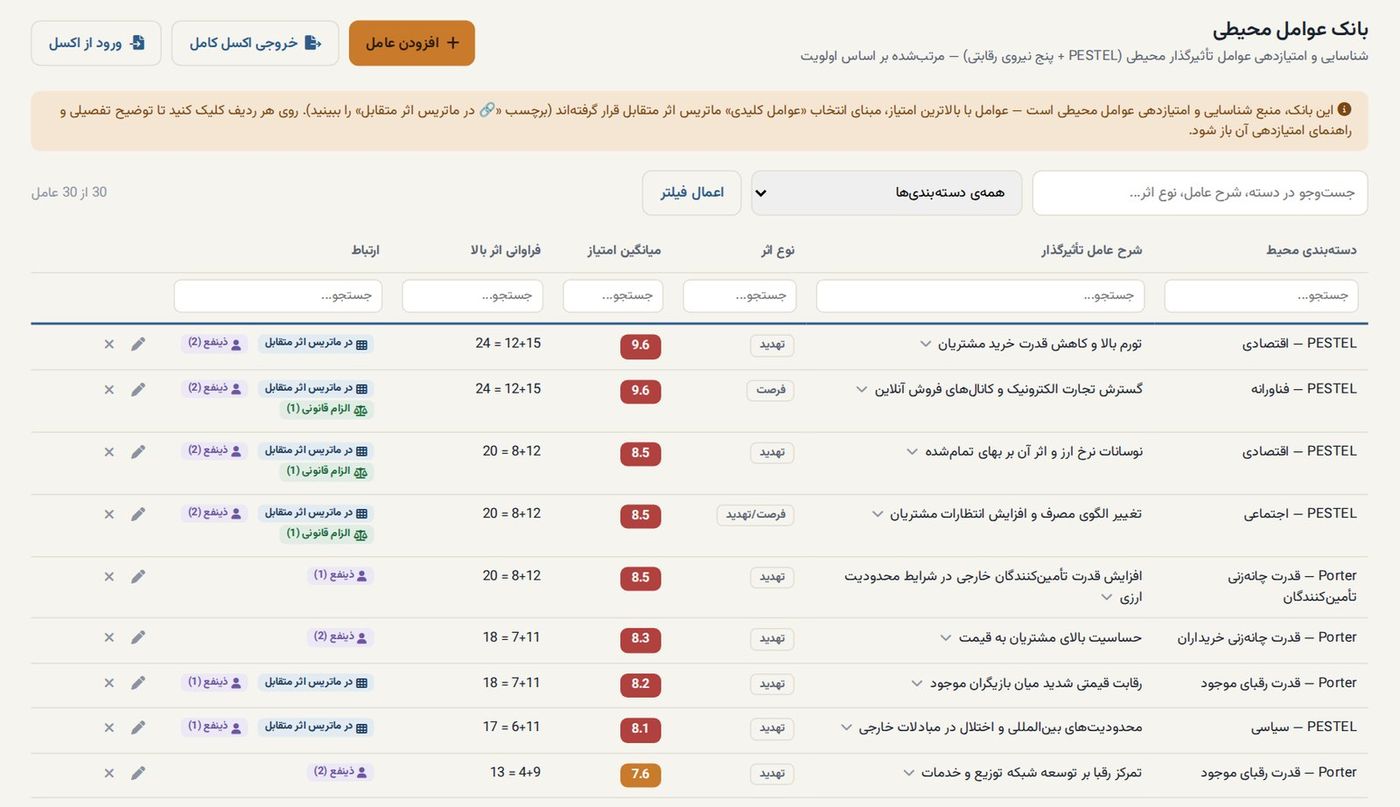
Task: Click ورود از اکسل import button
Action: [x=96, y=43]
